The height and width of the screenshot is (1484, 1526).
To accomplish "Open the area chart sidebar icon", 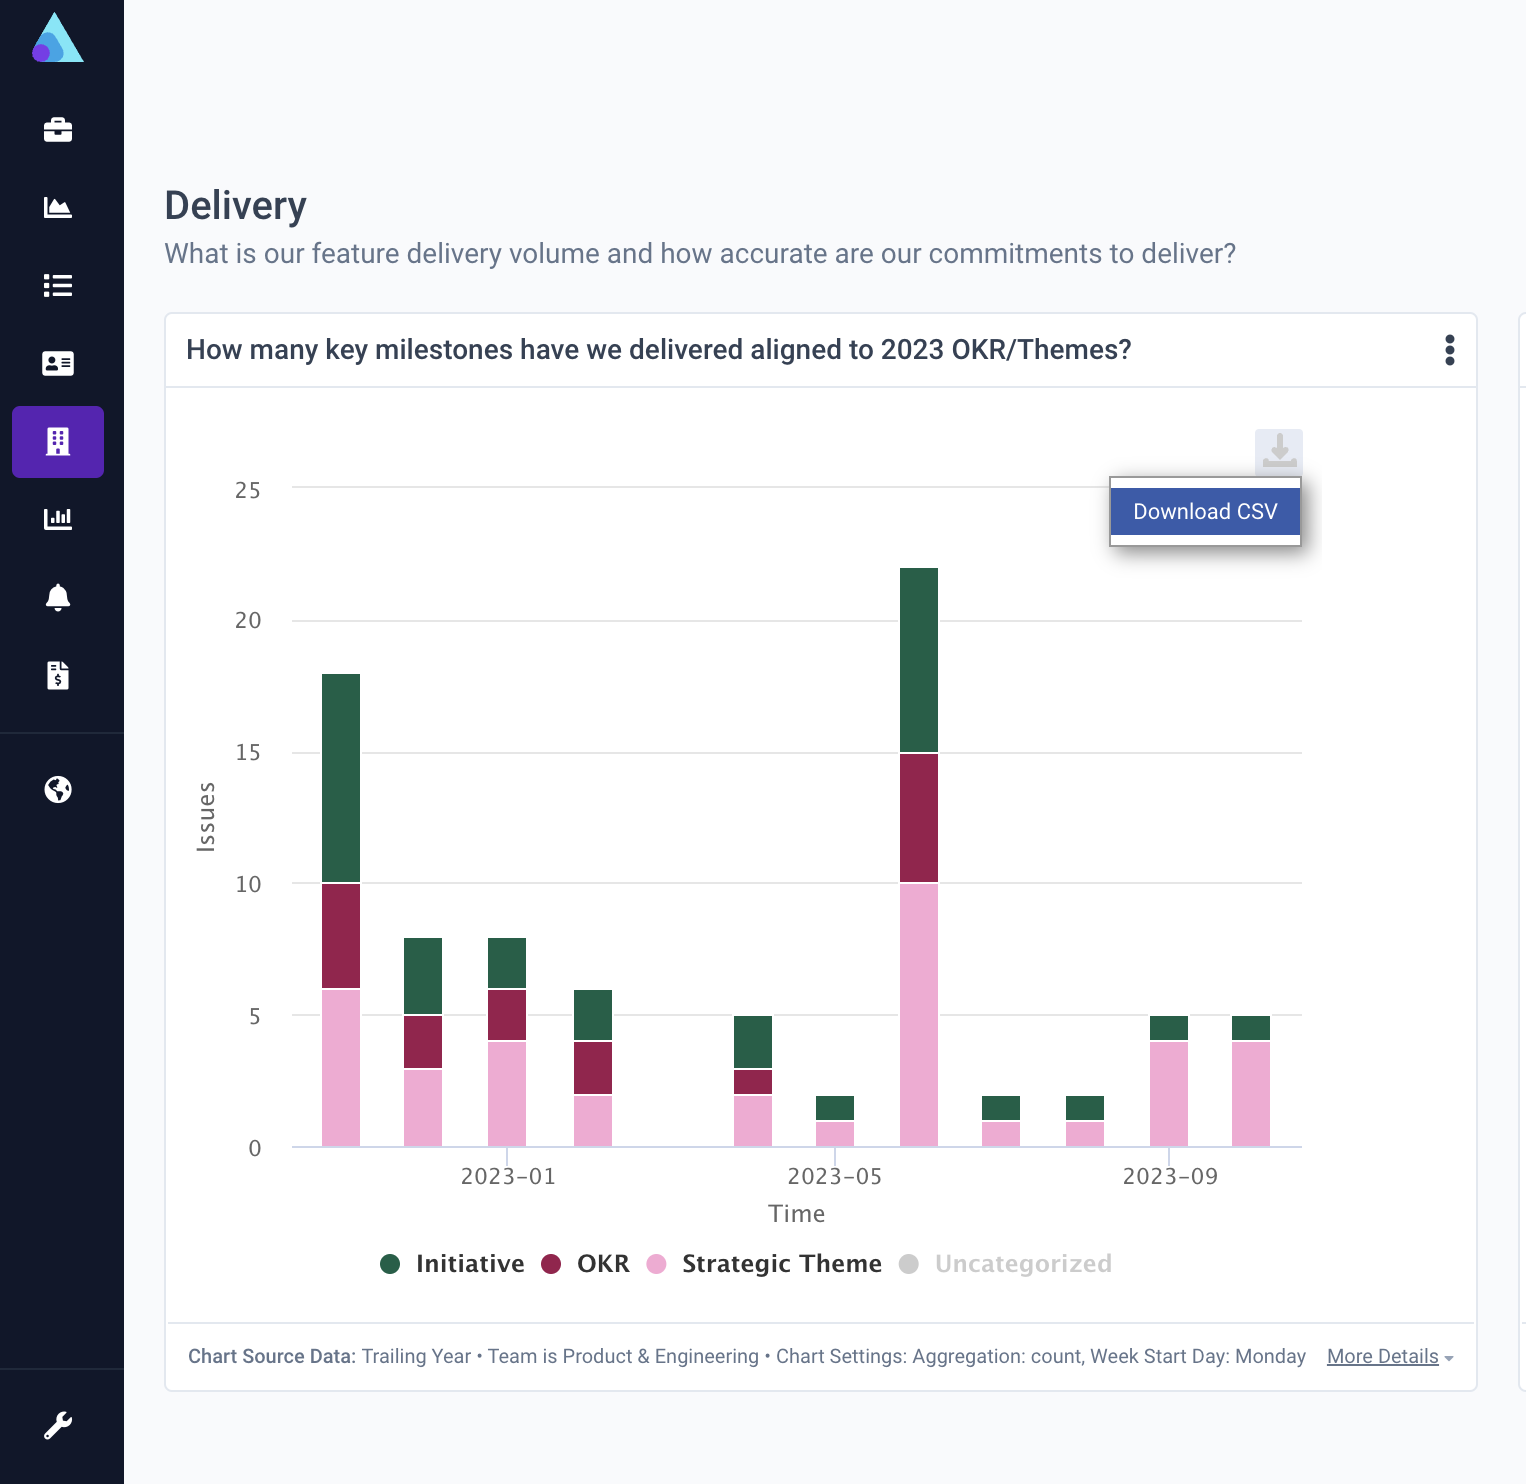I will click(58, 208).
